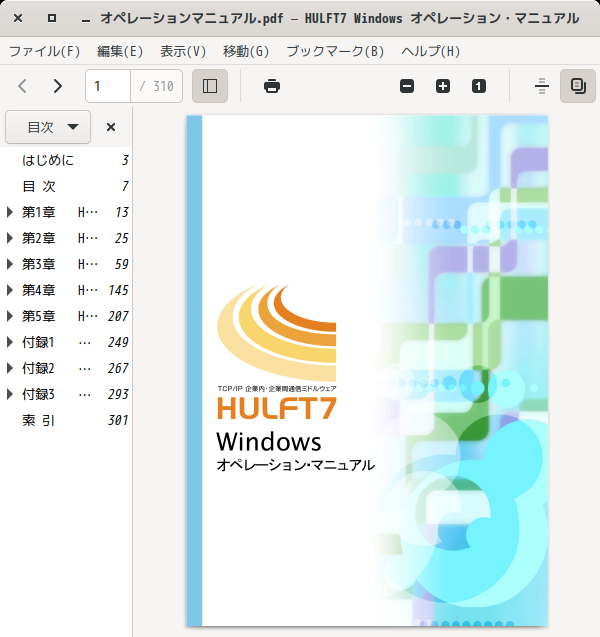The height and width of the screenshot is (637, 600).
Task: Reset zoom to original size icon
Action: (479, 86)
